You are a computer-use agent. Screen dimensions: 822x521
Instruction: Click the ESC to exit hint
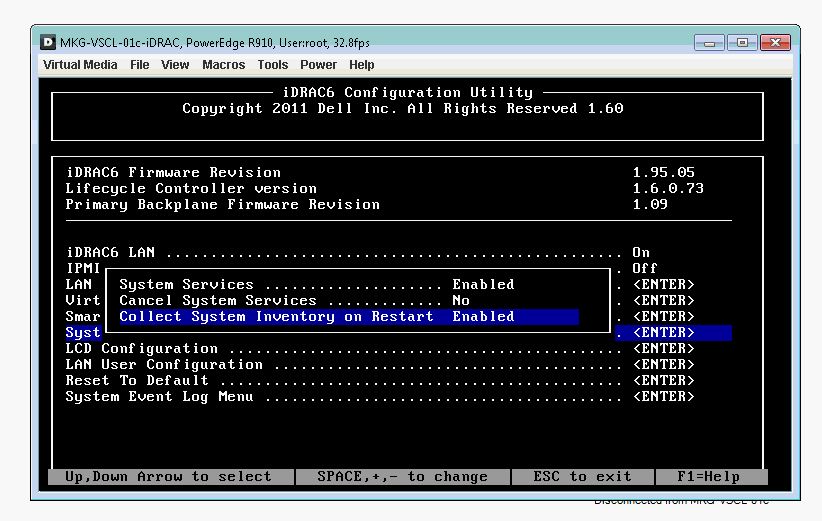click(582, 476)
